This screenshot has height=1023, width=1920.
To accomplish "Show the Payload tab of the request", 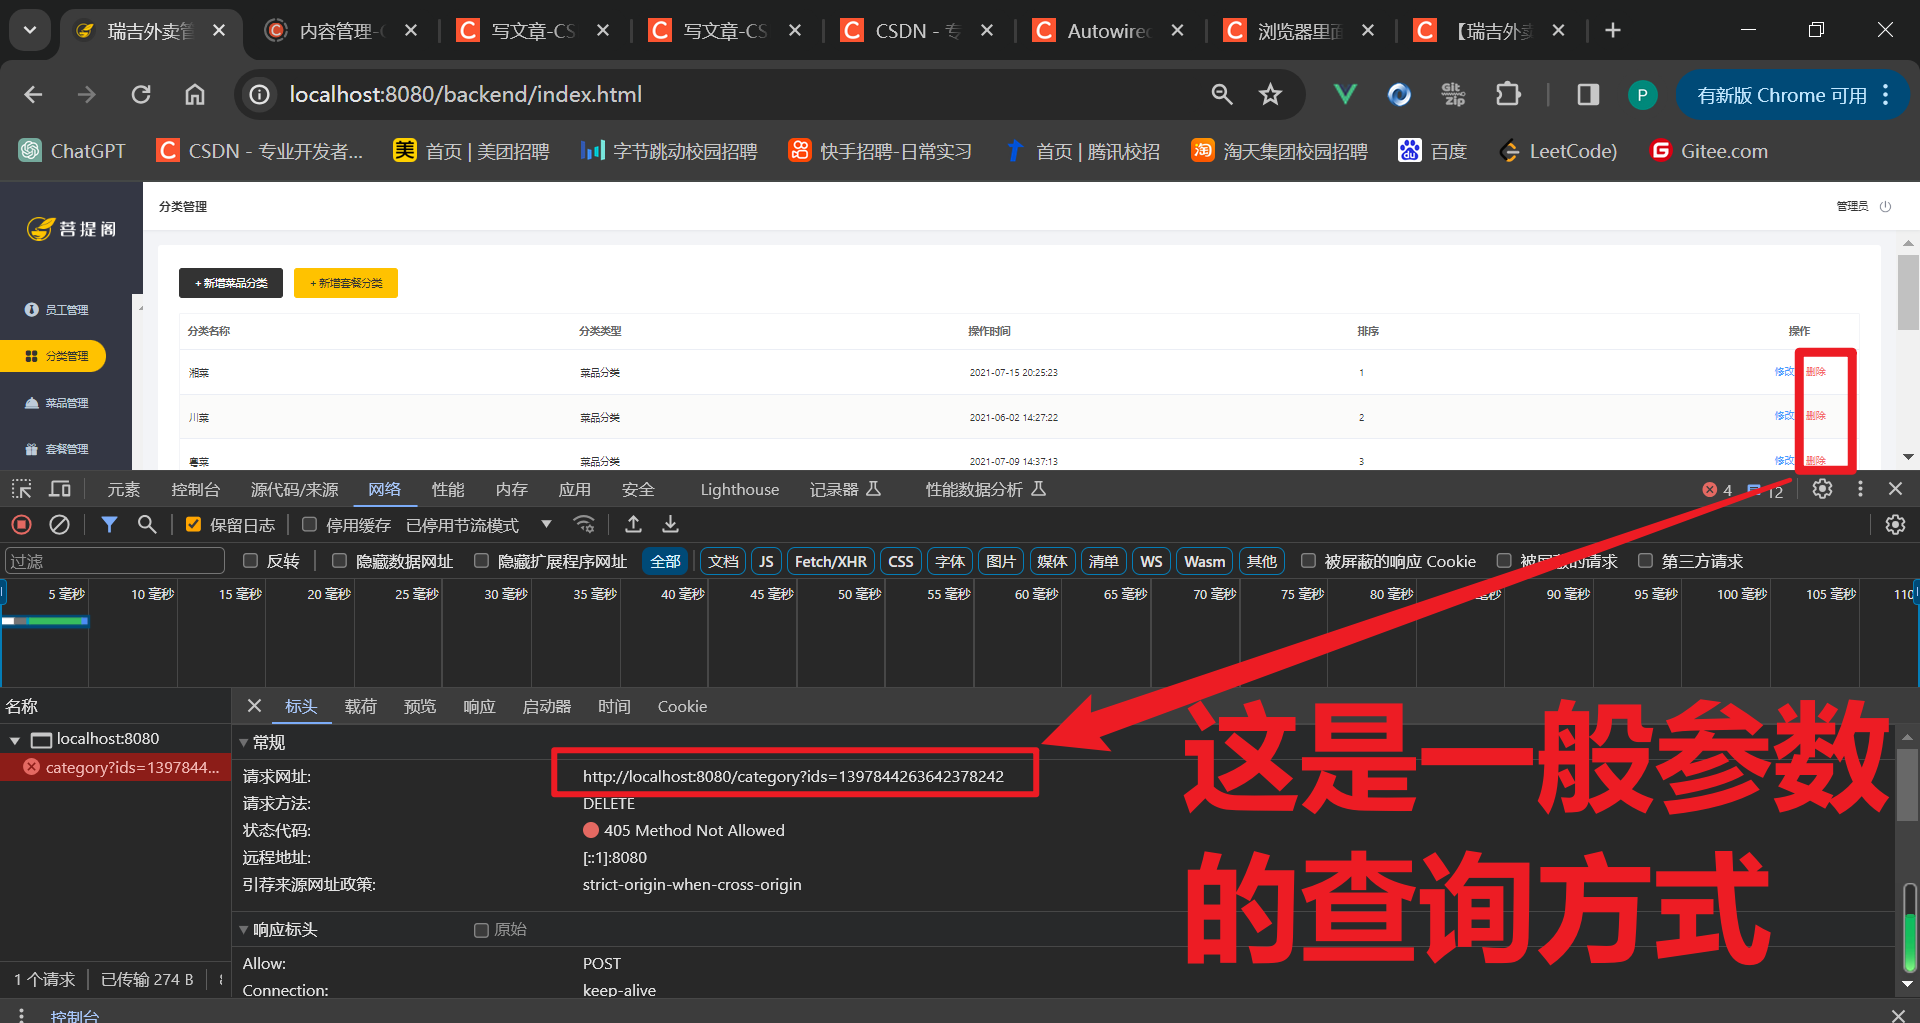I will click(360, 706).
